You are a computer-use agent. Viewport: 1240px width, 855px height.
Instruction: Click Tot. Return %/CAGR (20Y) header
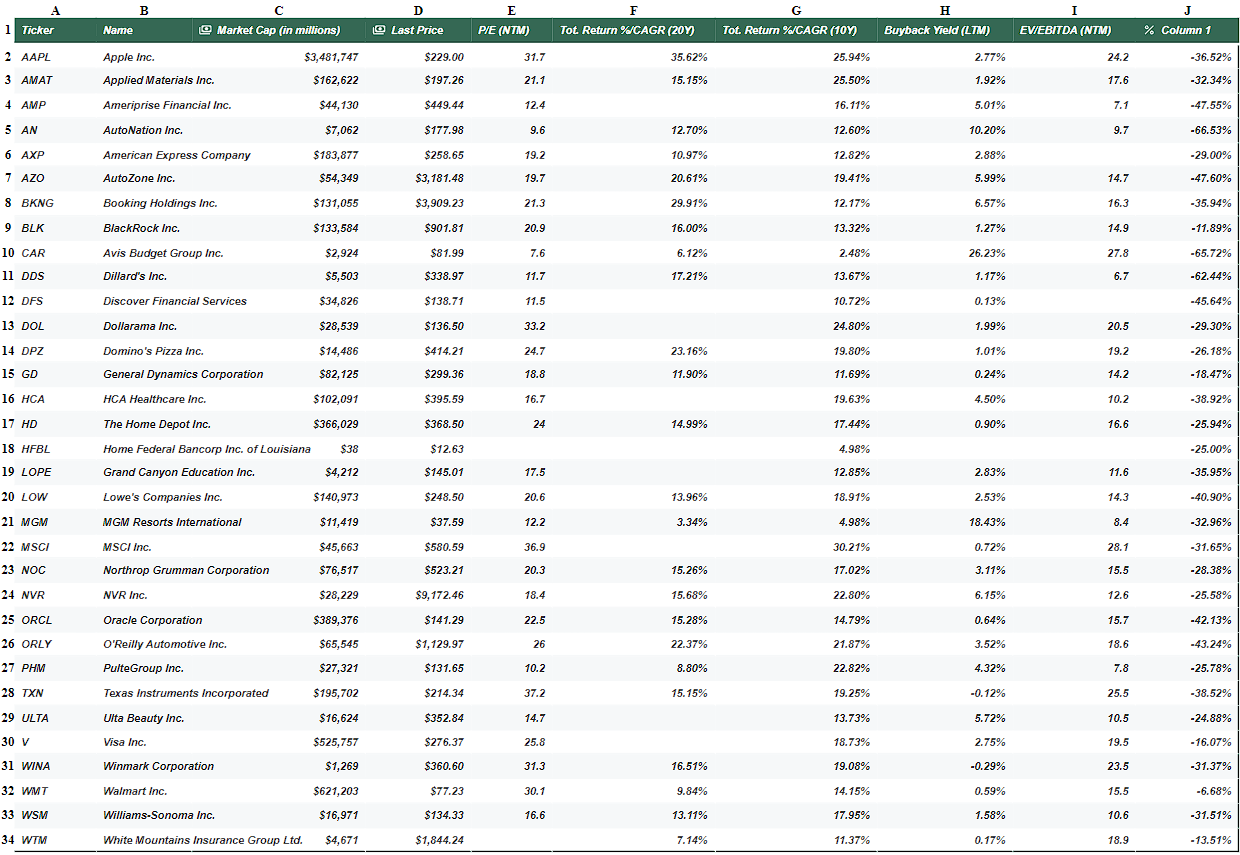point(633,30)
